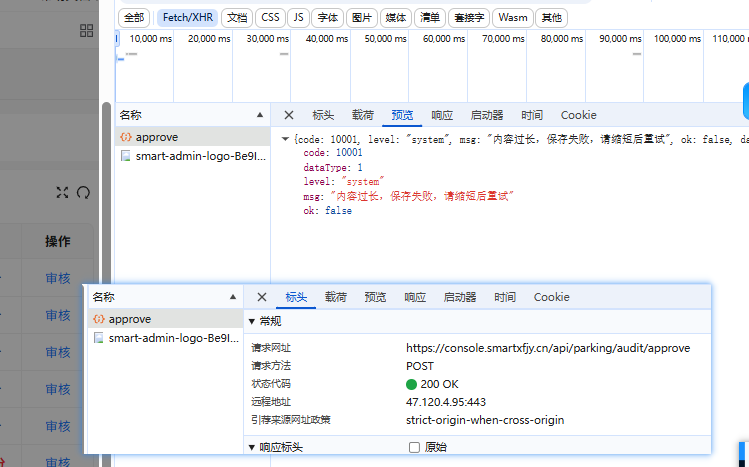This screenshot has width=749, height=467.
Task: Click the strict-origin-when-cross-origin policy value
Action: (485, 420)
